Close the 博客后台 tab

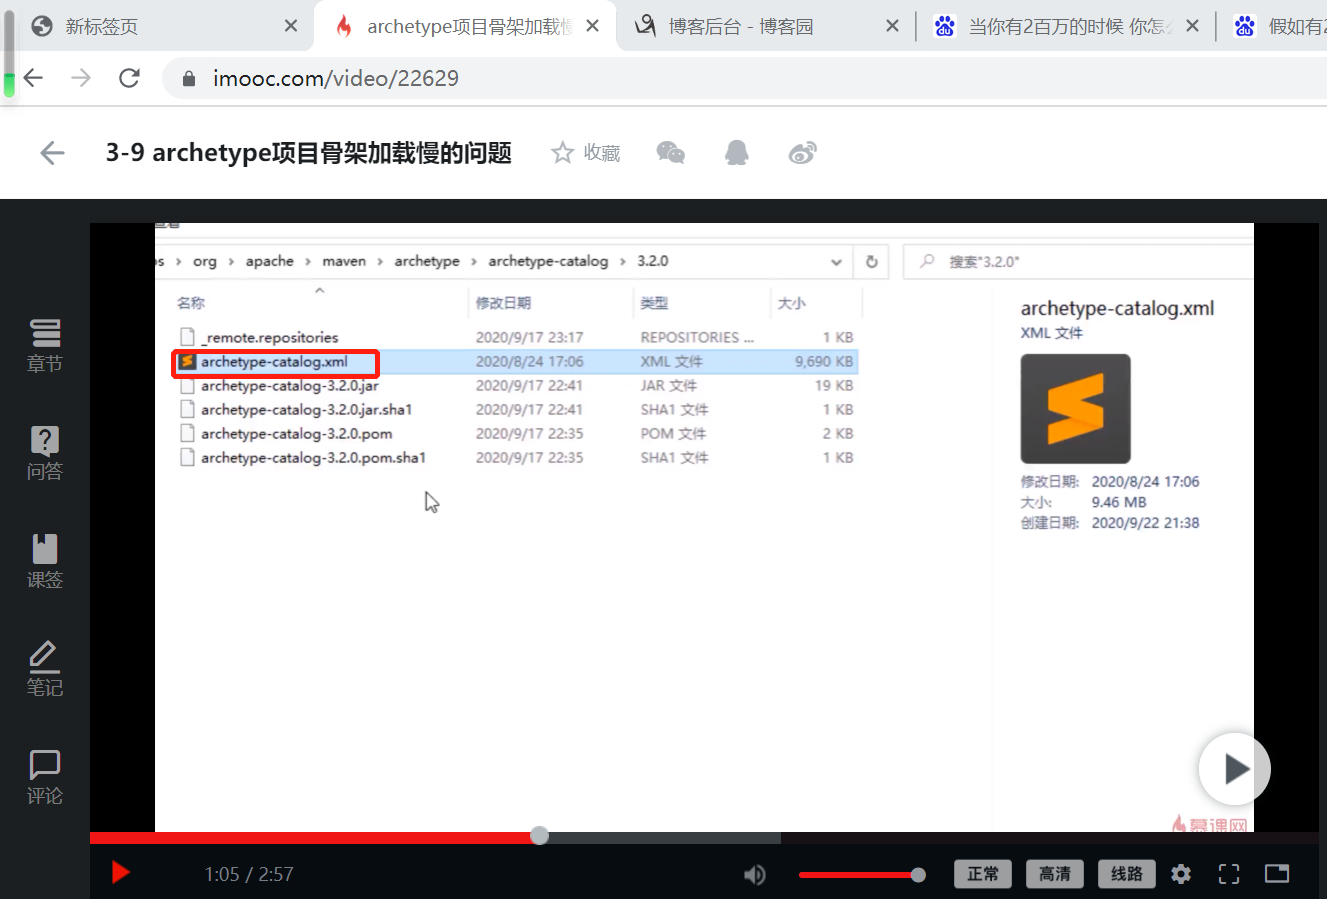893,26
